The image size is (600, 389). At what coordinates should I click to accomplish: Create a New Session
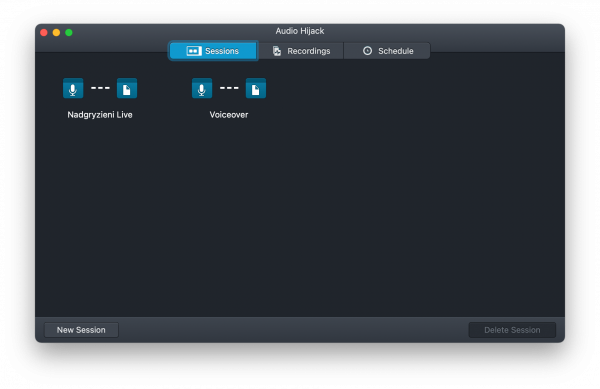(81, 330)
